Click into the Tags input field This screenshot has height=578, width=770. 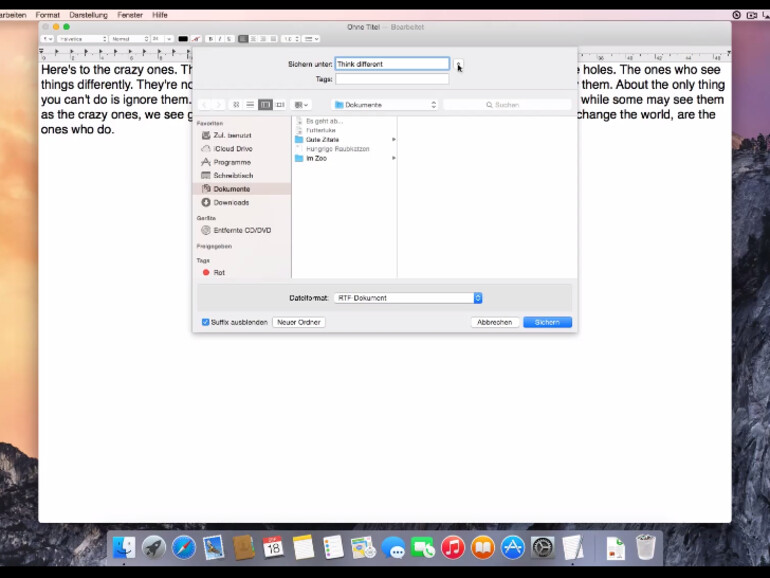coord(392,78)
